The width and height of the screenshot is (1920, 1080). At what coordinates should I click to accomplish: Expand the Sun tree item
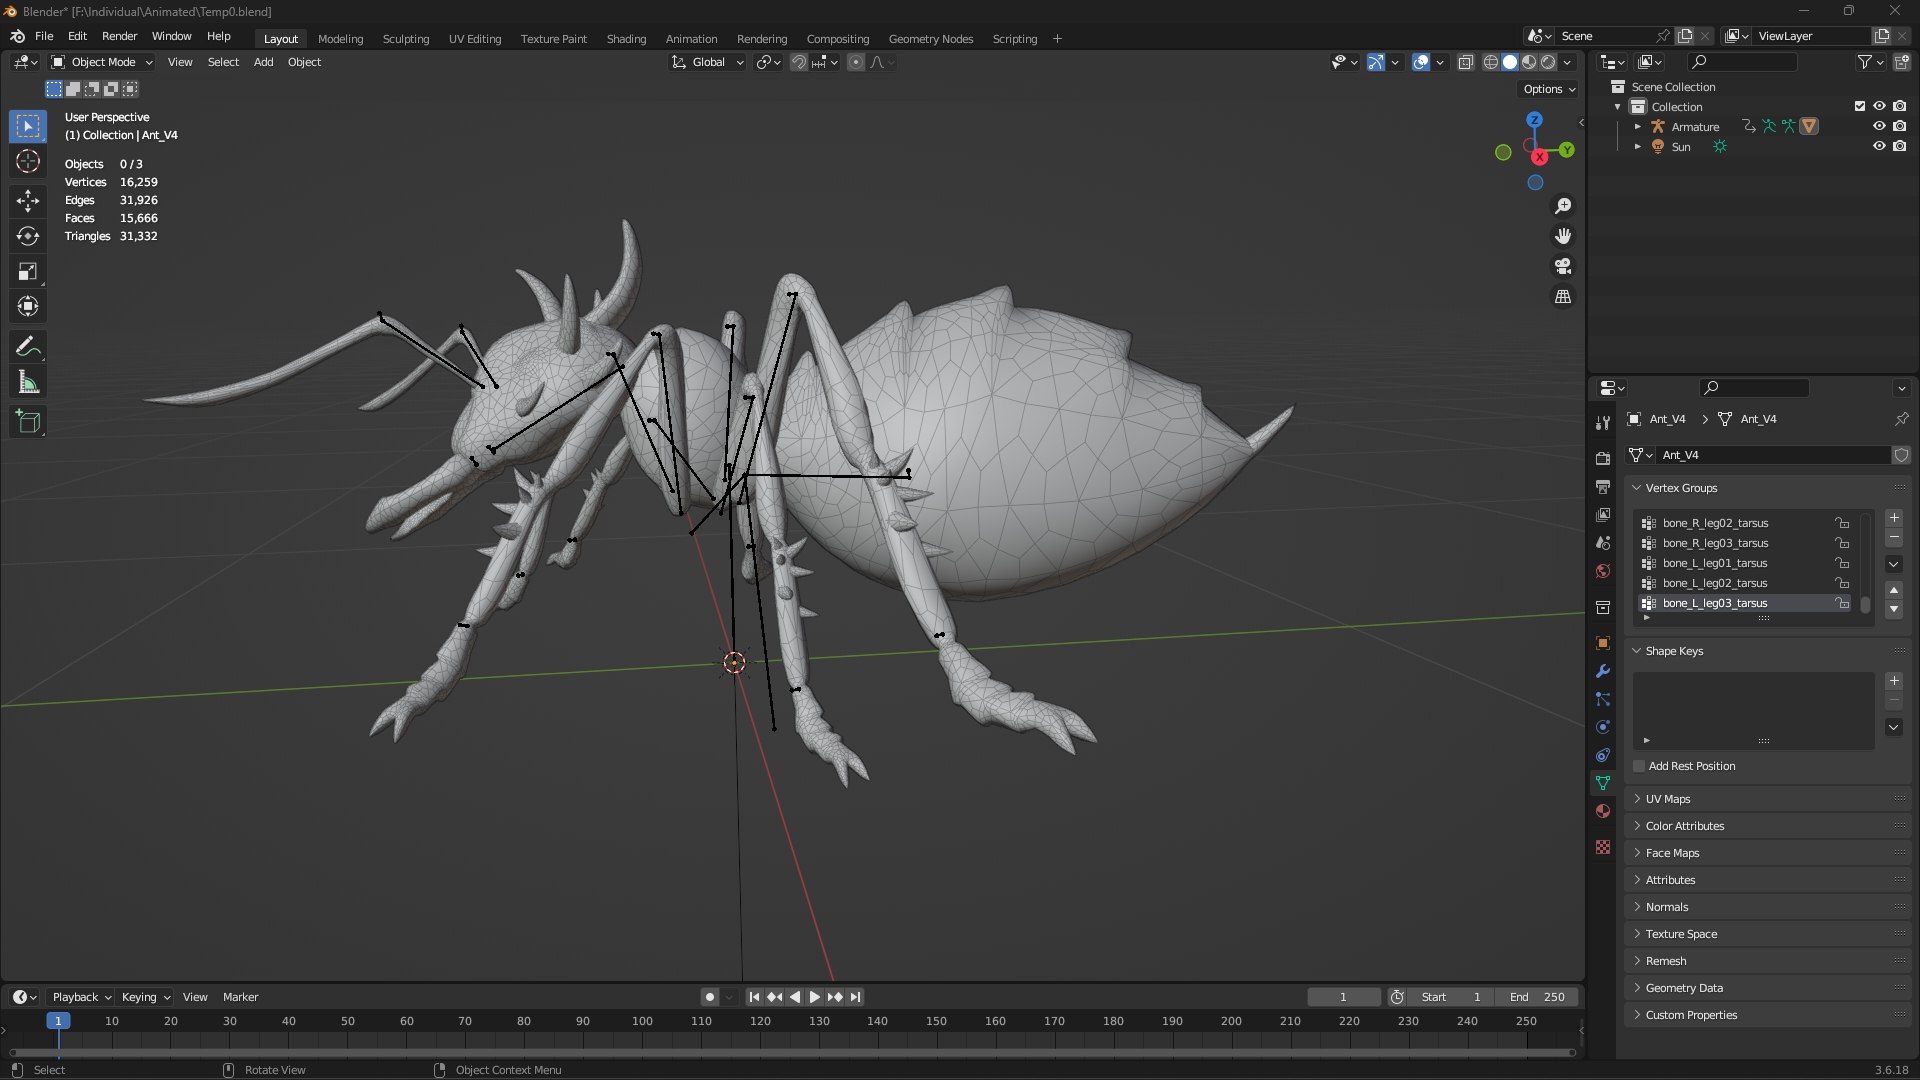(x=1637, y=147)
